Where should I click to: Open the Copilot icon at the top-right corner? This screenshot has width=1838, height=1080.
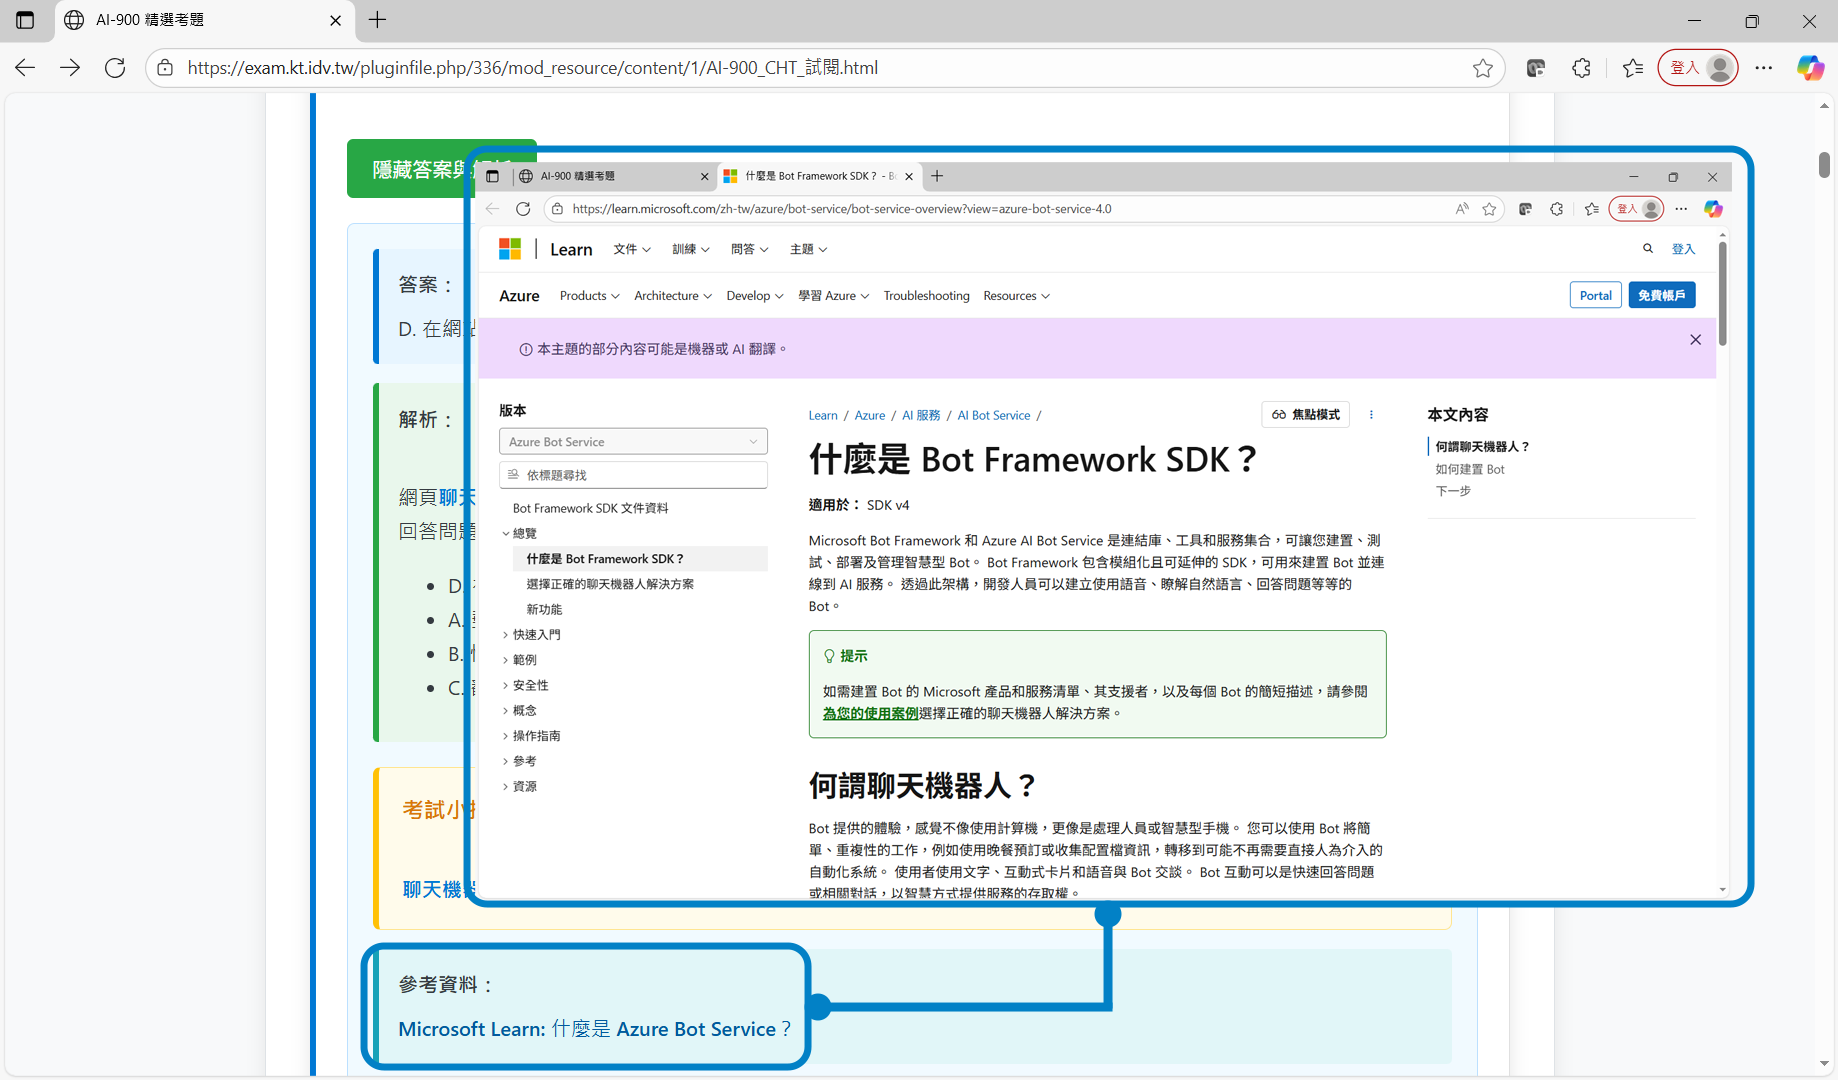[1809, 68]
